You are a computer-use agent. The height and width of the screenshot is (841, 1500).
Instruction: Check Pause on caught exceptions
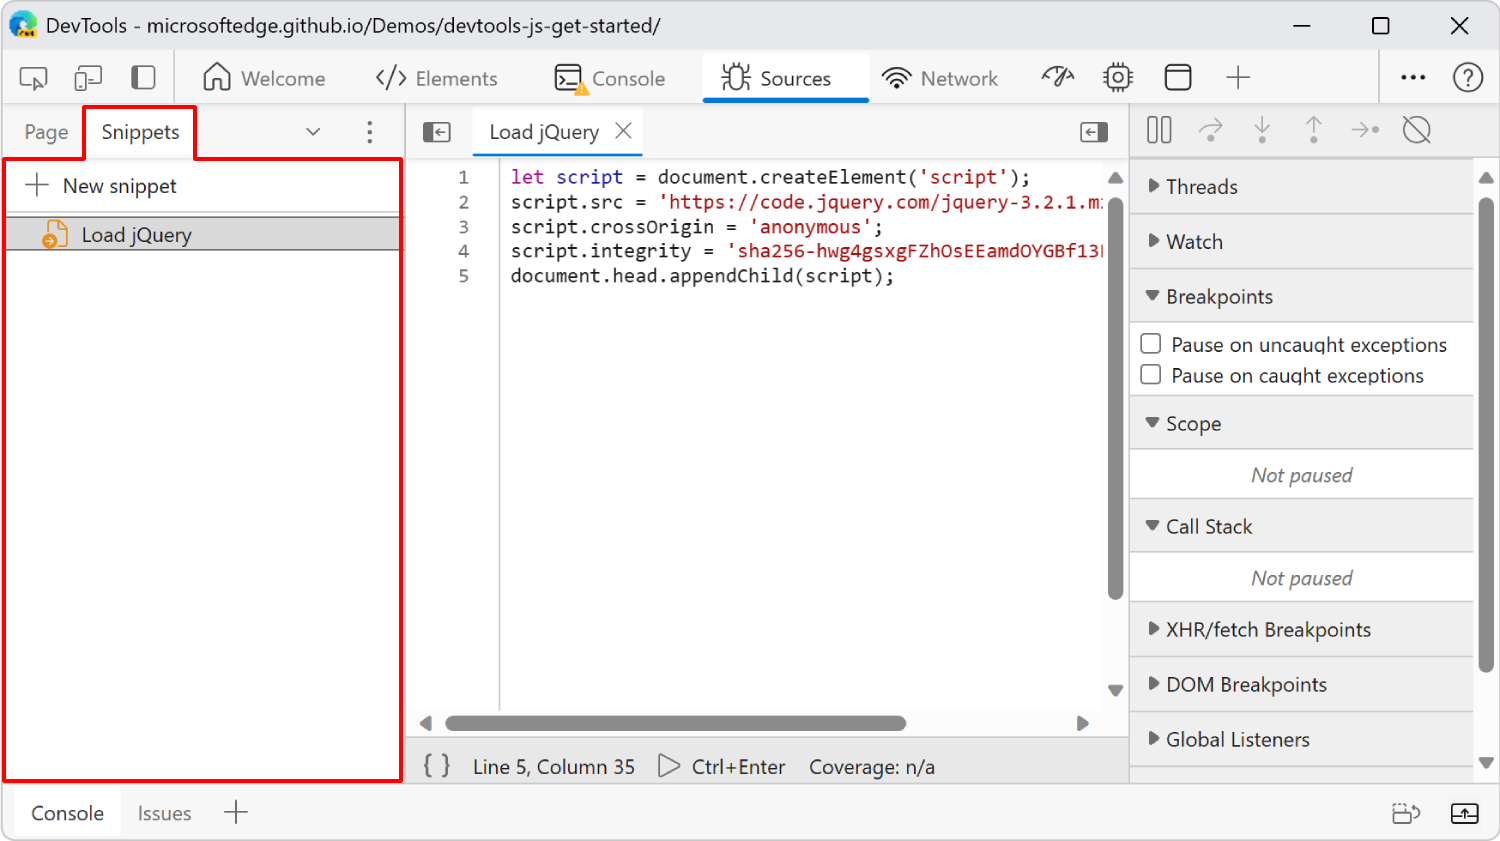1150,375
